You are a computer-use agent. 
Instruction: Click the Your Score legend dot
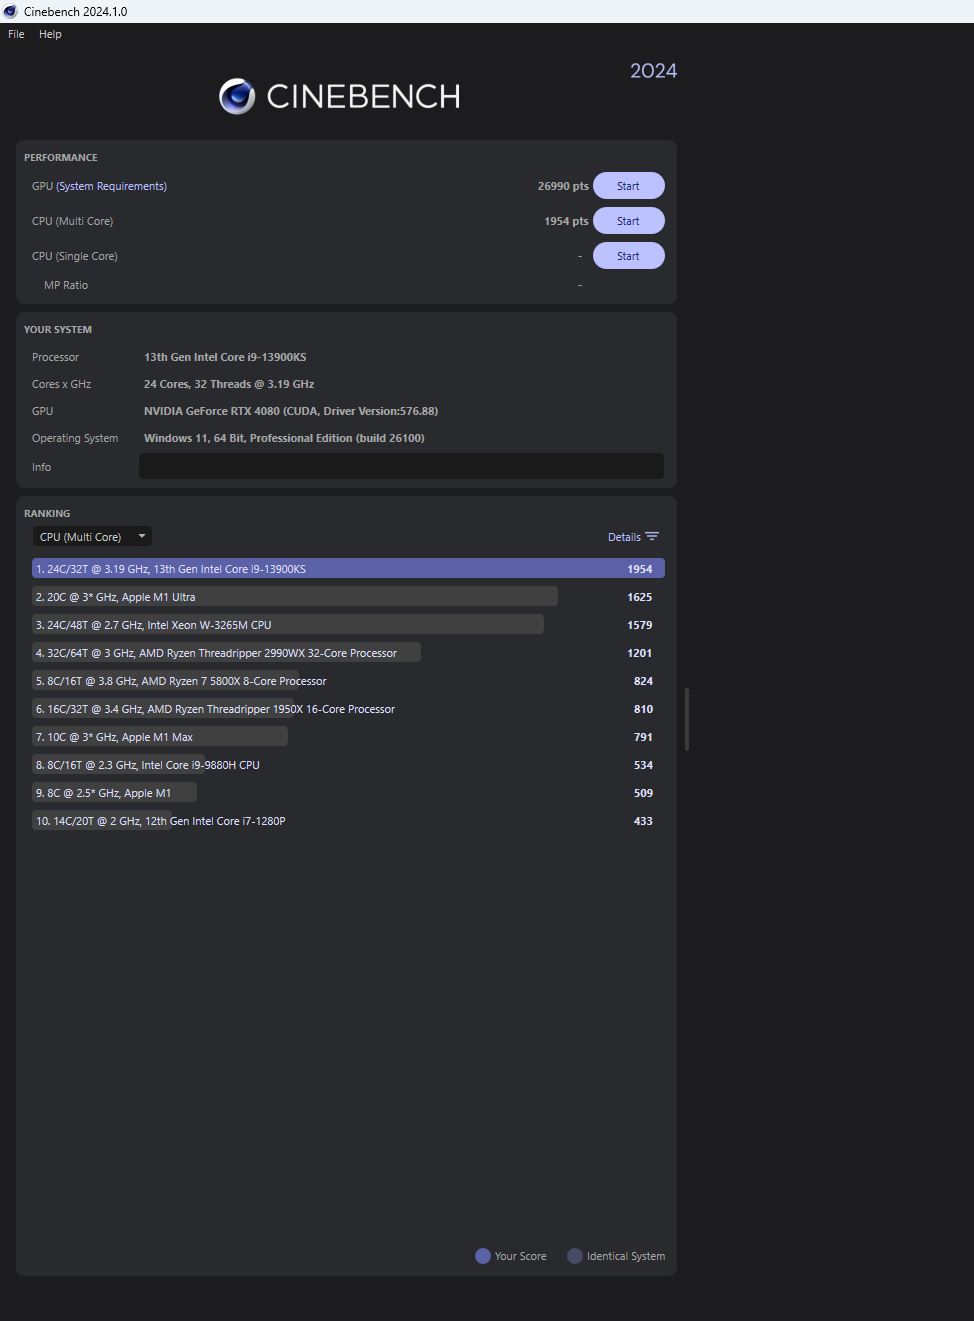pyautogui.click(x=483, y=1256)
